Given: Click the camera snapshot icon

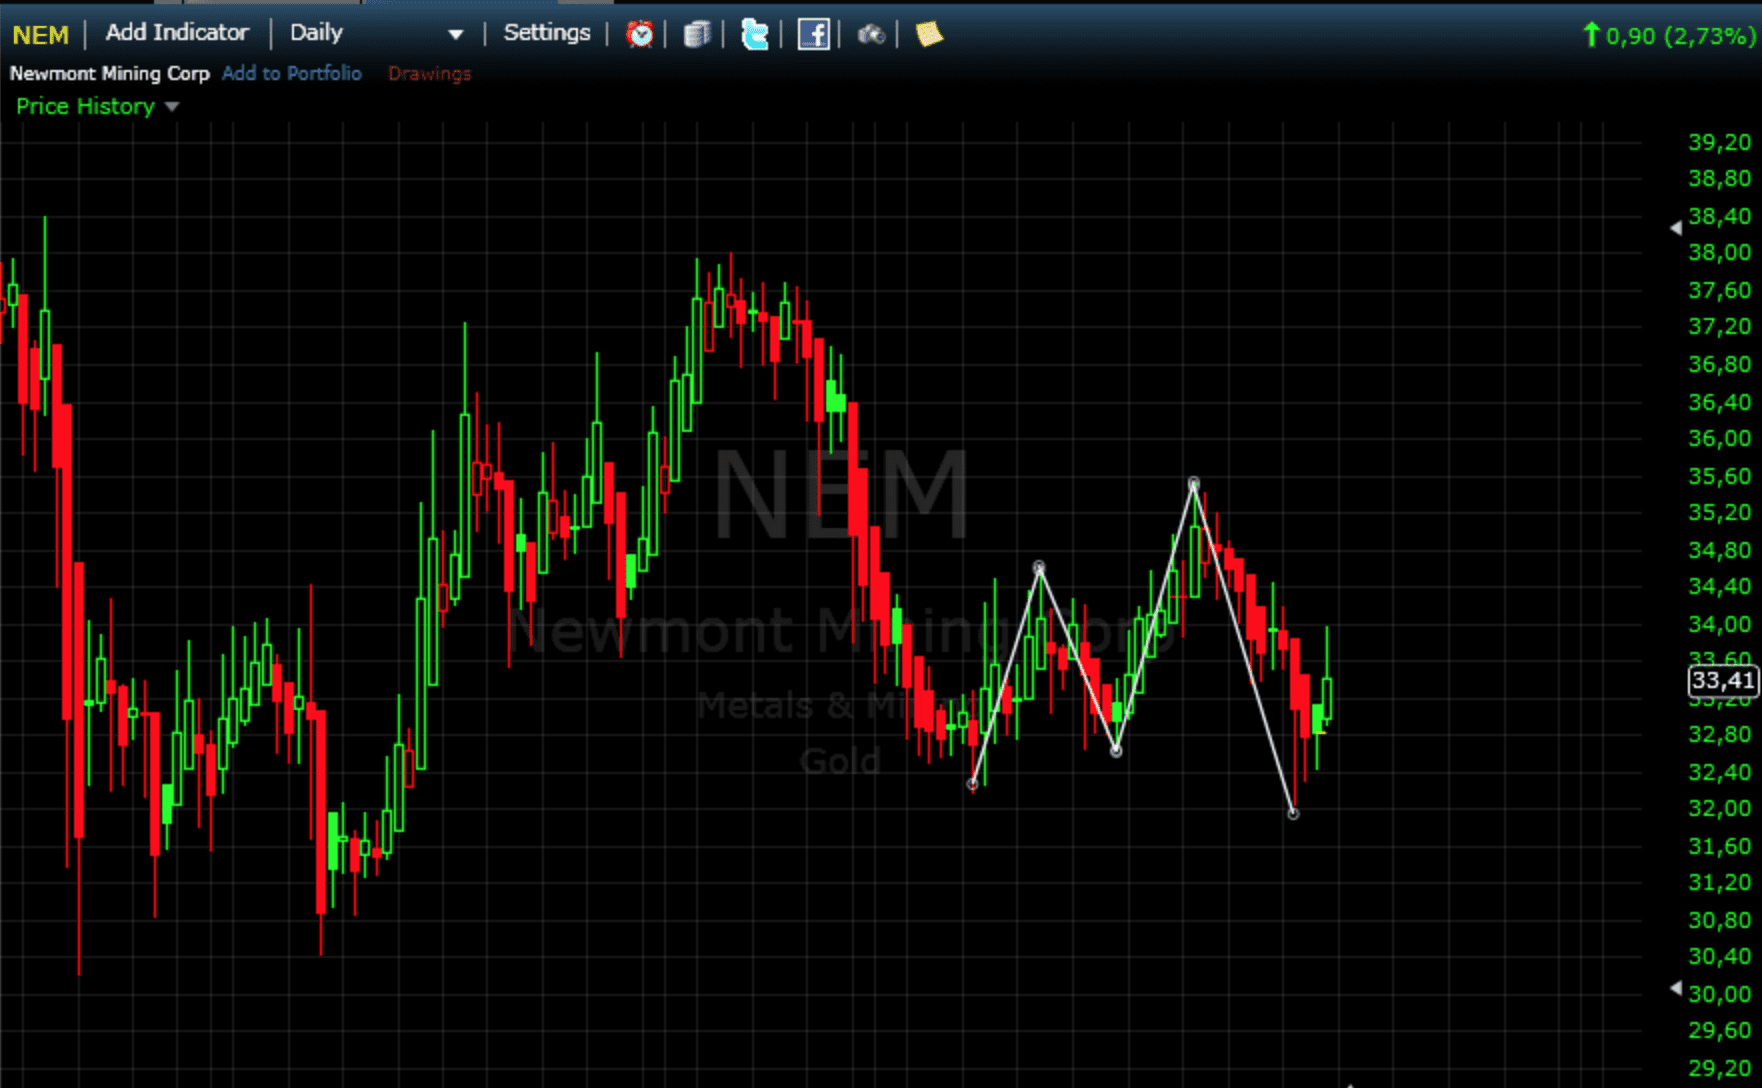Looking at the screenshot, I should tap(871, 35).
